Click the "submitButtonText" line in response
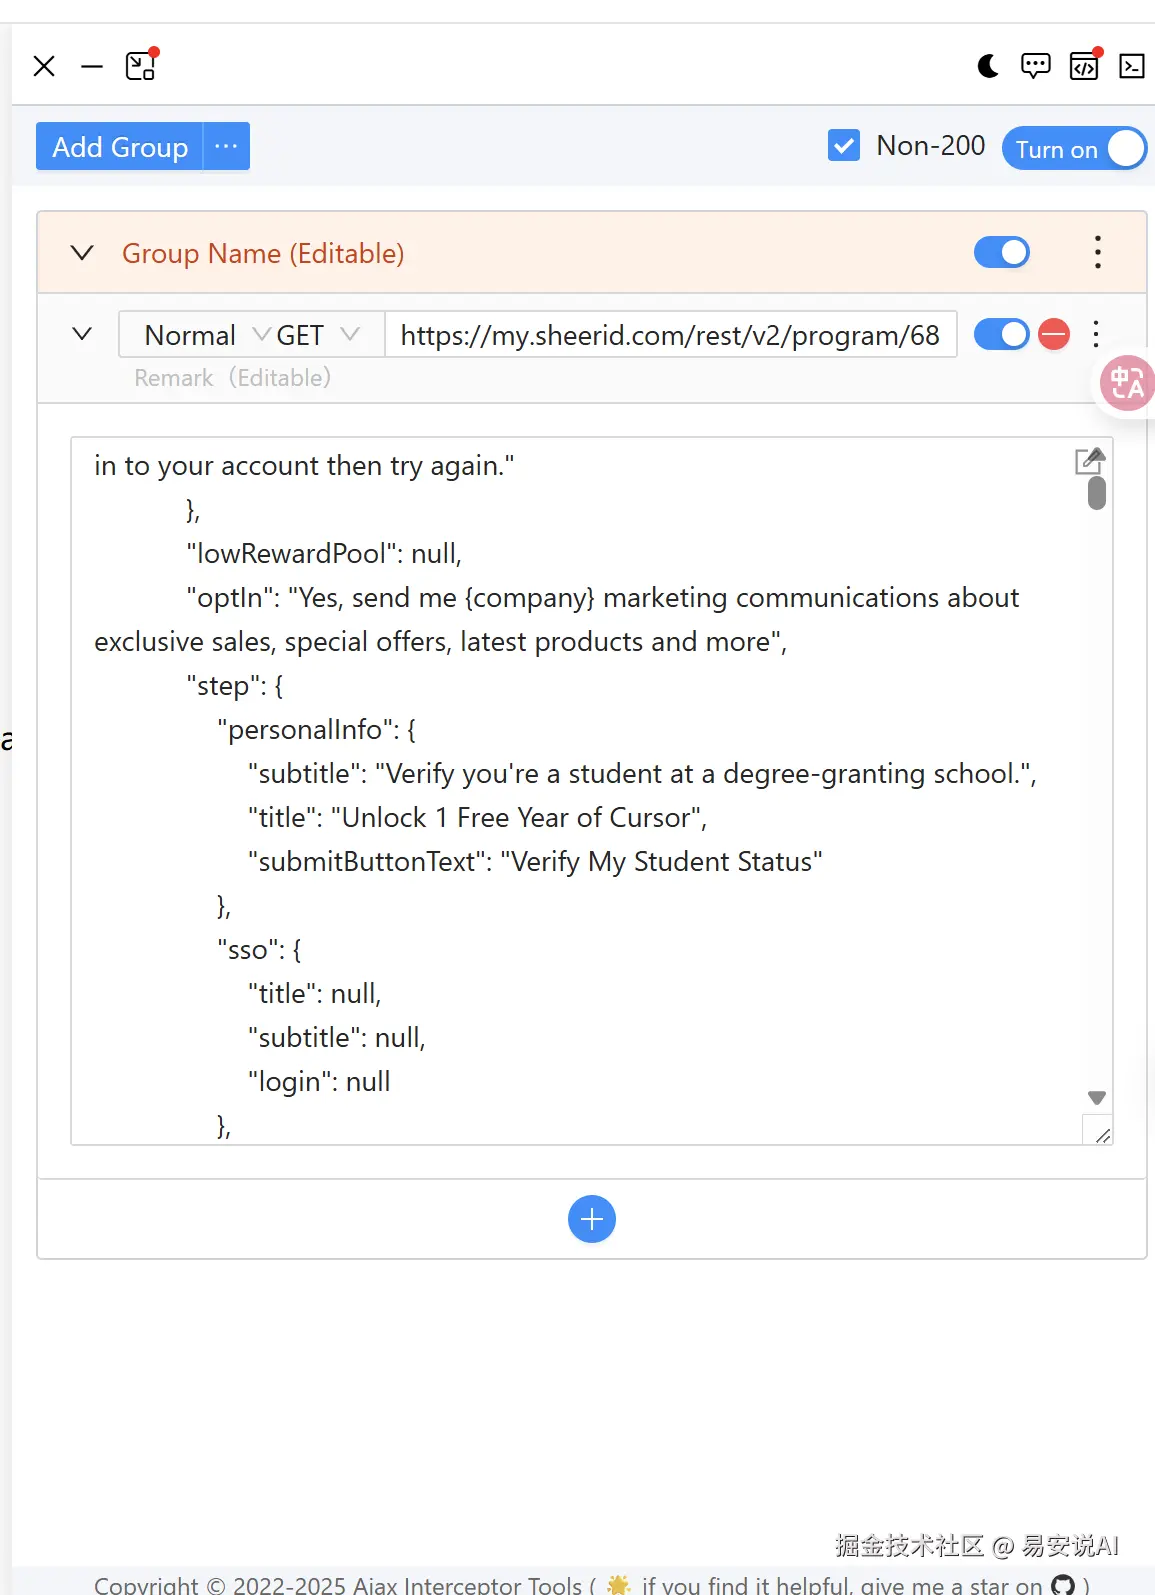Viewport: 1155px width, 1595px height. click(x=535, y=862)
